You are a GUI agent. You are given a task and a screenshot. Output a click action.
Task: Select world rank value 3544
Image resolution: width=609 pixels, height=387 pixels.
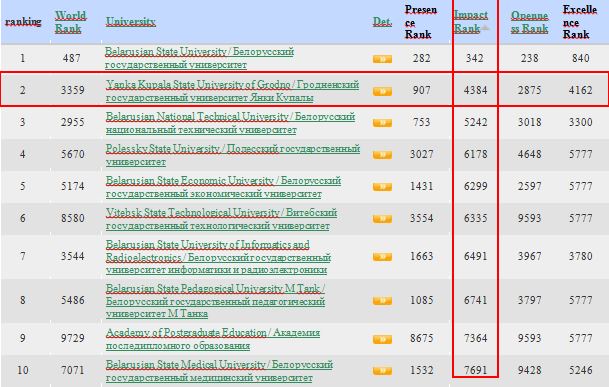tap(73, 256)
